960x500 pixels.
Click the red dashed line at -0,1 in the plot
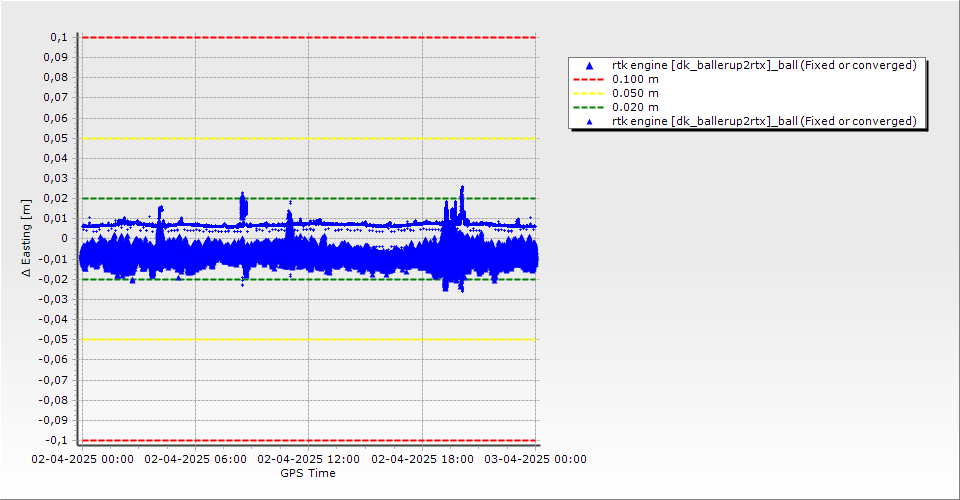309,440
